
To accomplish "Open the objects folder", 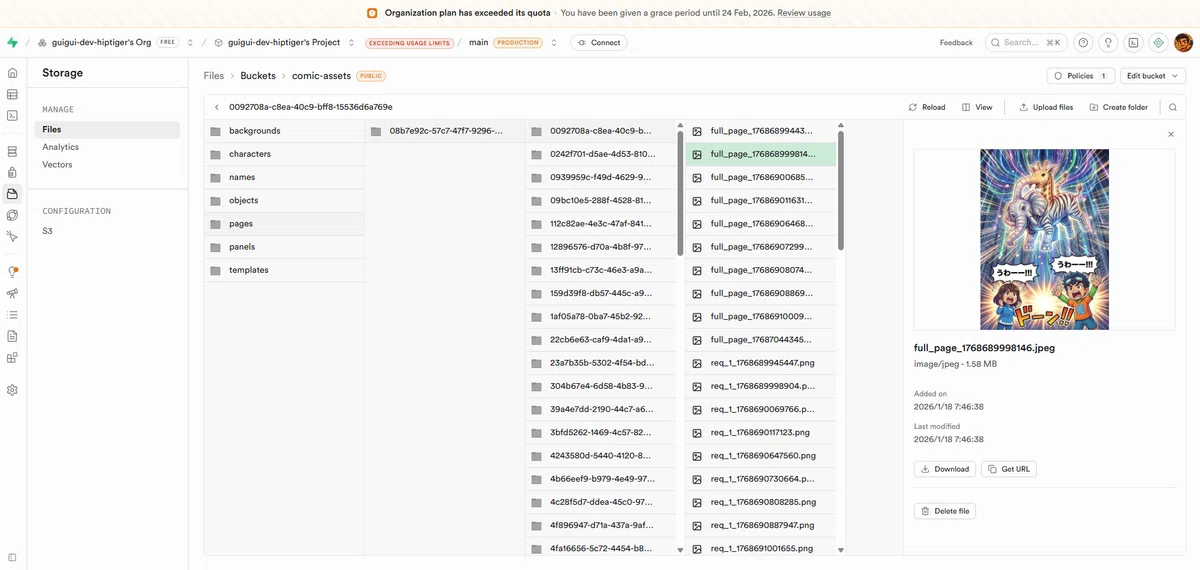I will click(x=284, y=200).
